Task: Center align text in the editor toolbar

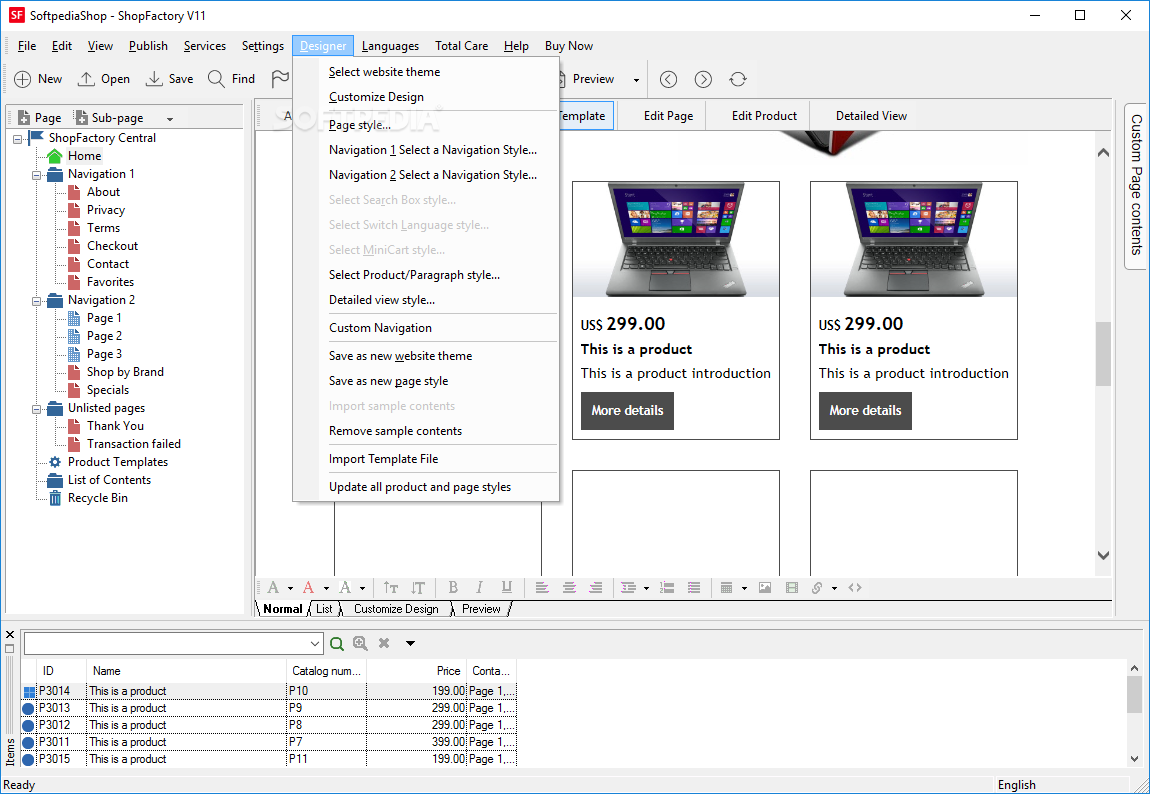Action: coord(569,587)
